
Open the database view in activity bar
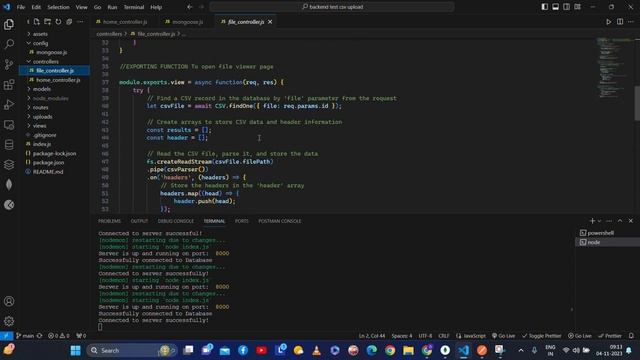pyautogui.click(x=9, y=145)
